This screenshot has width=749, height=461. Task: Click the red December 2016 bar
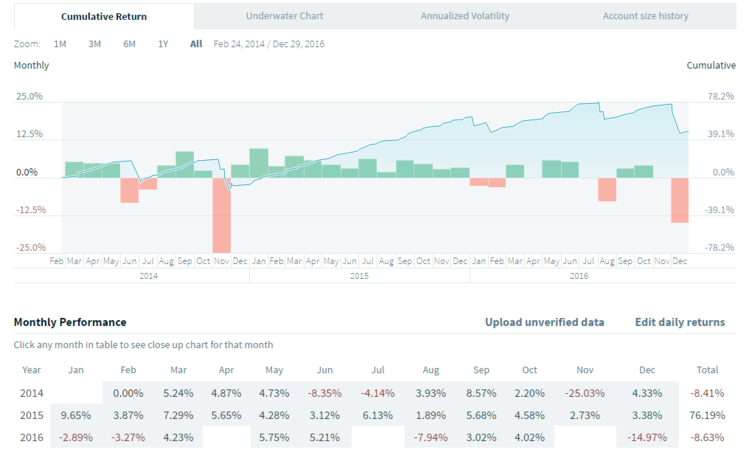pos(679,199)
